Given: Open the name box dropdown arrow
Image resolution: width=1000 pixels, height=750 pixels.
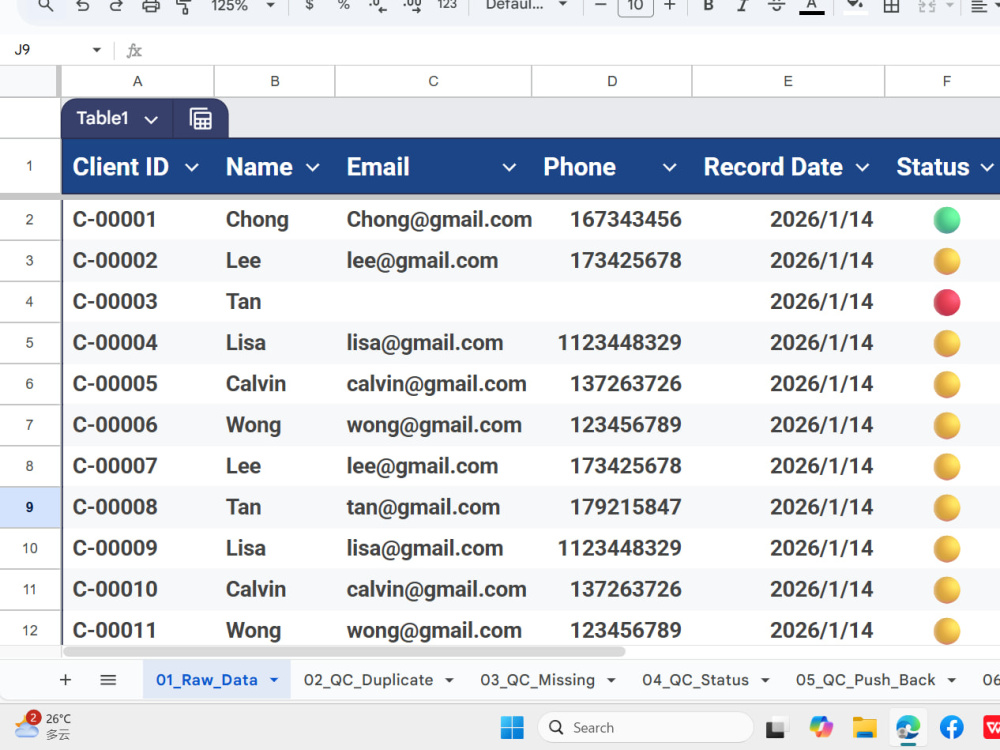Looking at the screenshot, I should pyautogui.click(x=96, y=50).
